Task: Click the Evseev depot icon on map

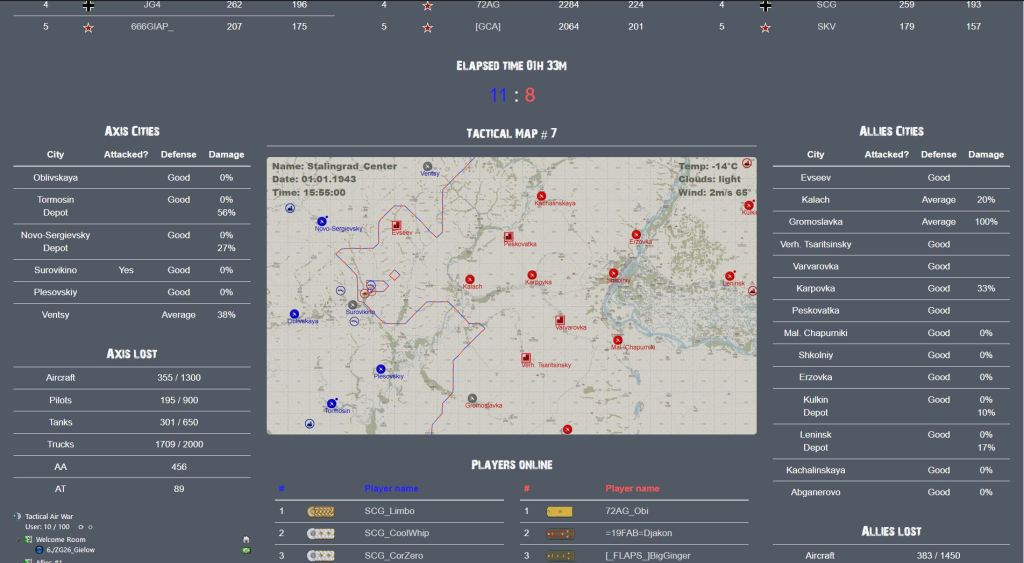Action: pyautogui.click(x=397, y=225)
